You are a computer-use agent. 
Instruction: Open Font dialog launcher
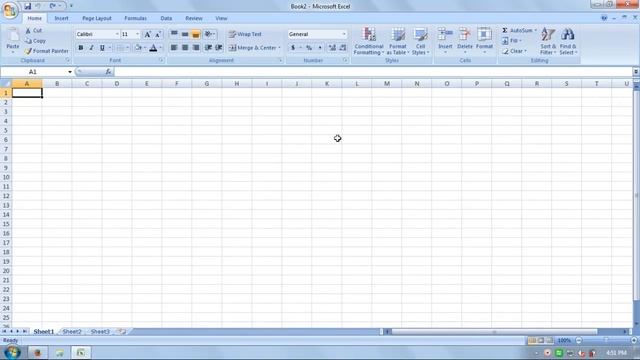point(161,60)
